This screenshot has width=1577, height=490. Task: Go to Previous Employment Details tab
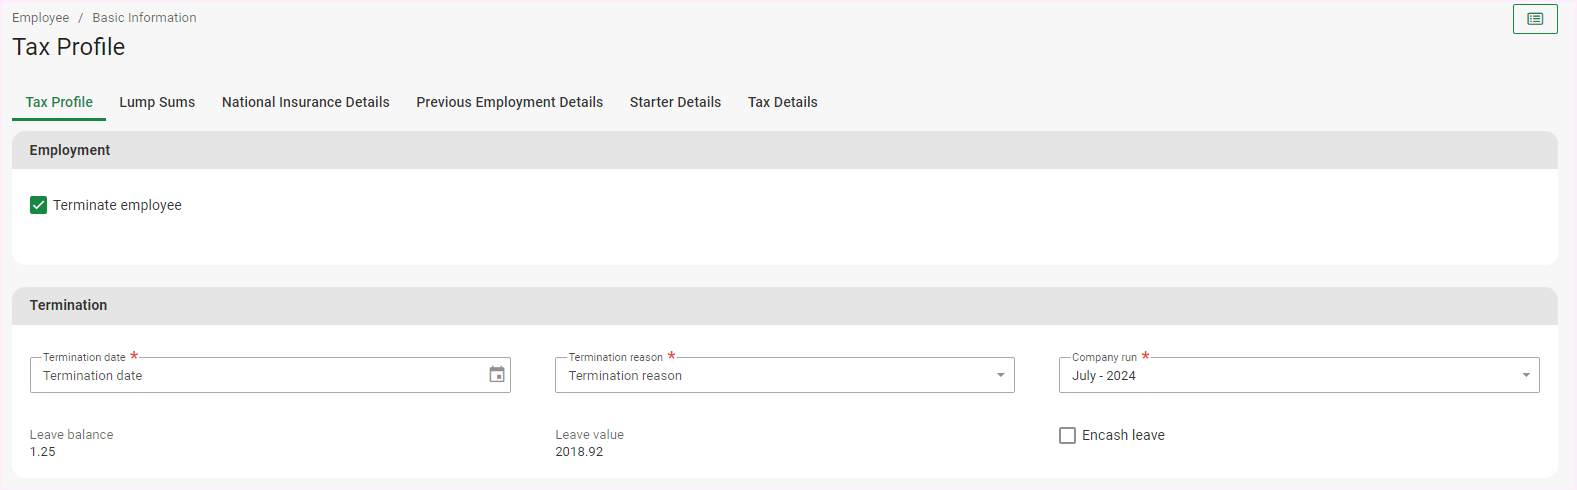(509, 102)
